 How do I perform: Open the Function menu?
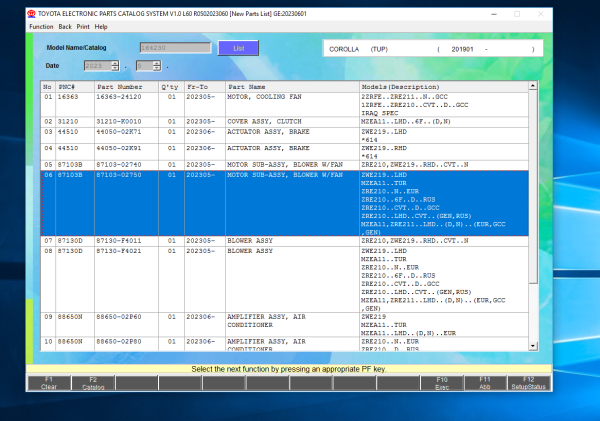pos(41,26)
